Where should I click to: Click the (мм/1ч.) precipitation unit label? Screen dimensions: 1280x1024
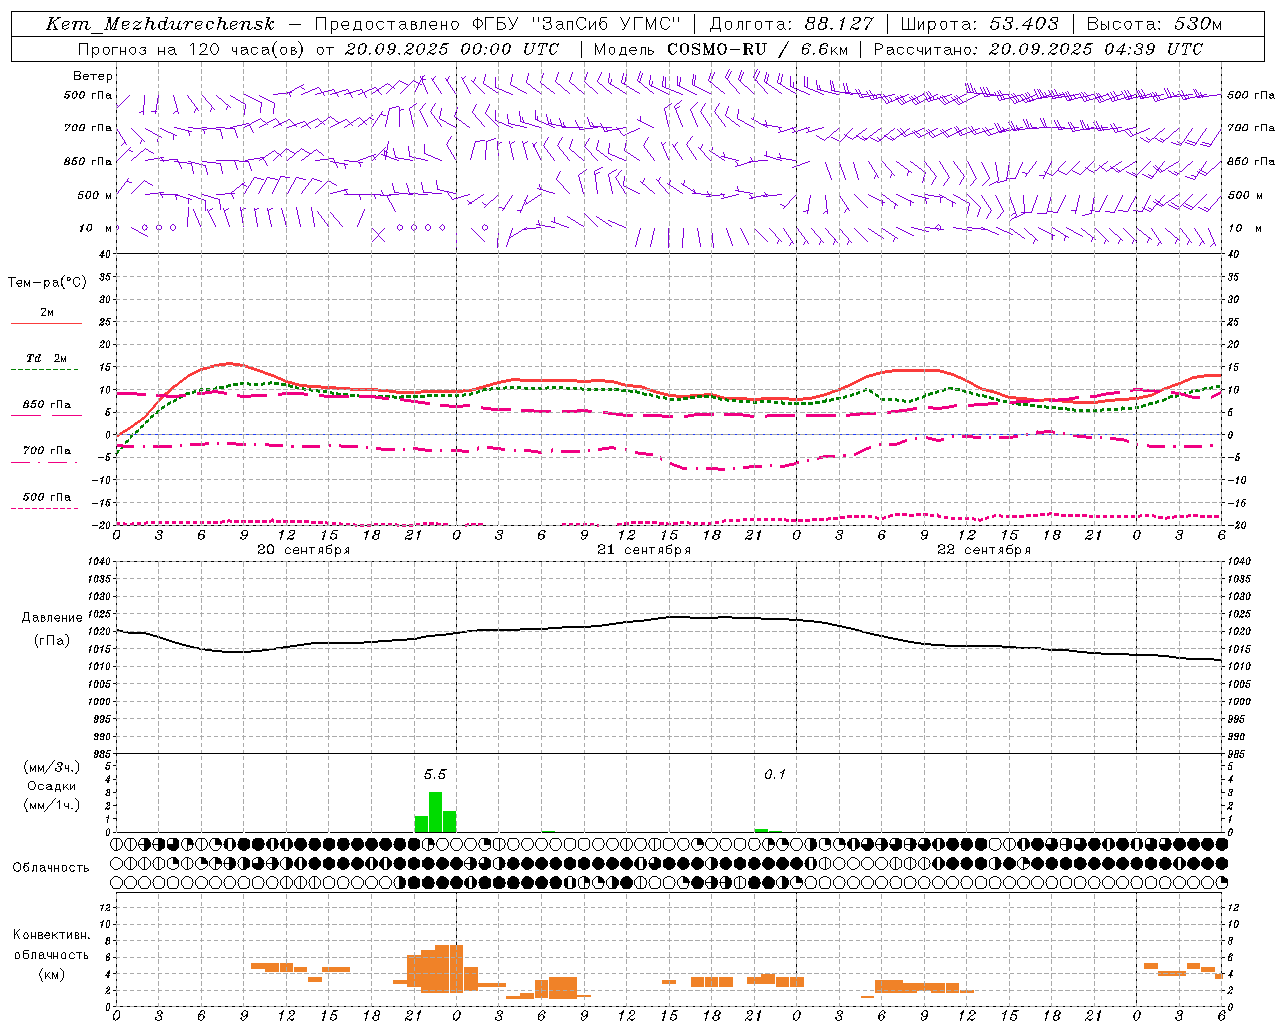(52, 804)
